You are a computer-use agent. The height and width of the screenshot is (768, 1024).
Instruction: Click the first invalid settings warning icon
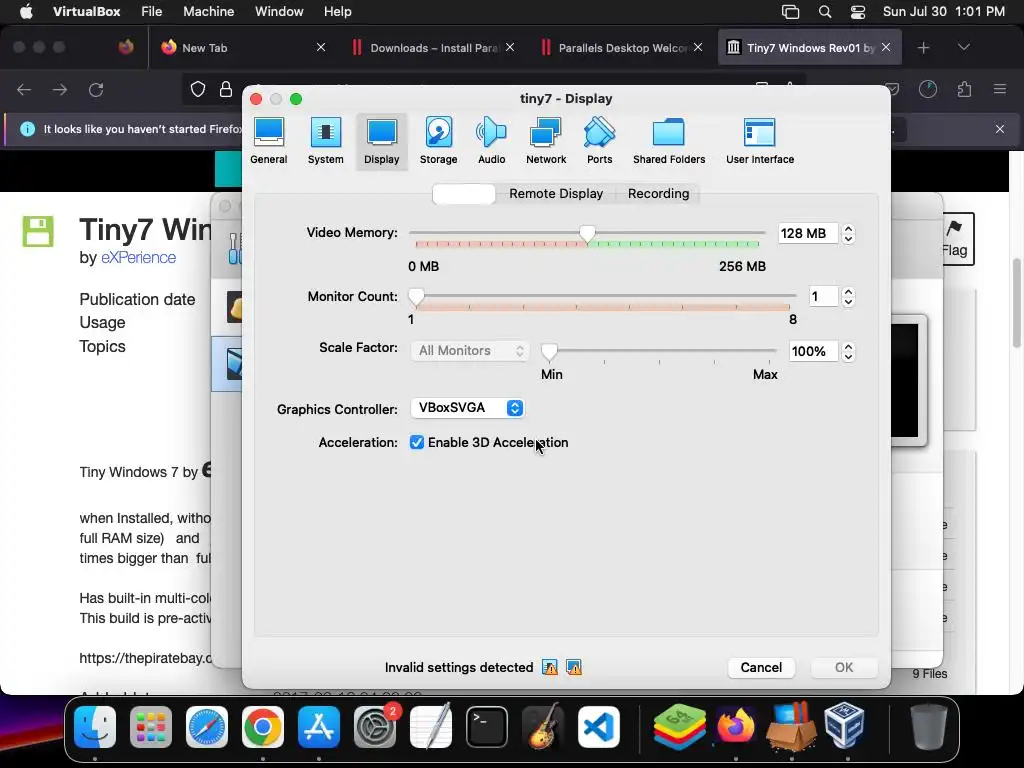pyautogui.click(x=550, y=667)
